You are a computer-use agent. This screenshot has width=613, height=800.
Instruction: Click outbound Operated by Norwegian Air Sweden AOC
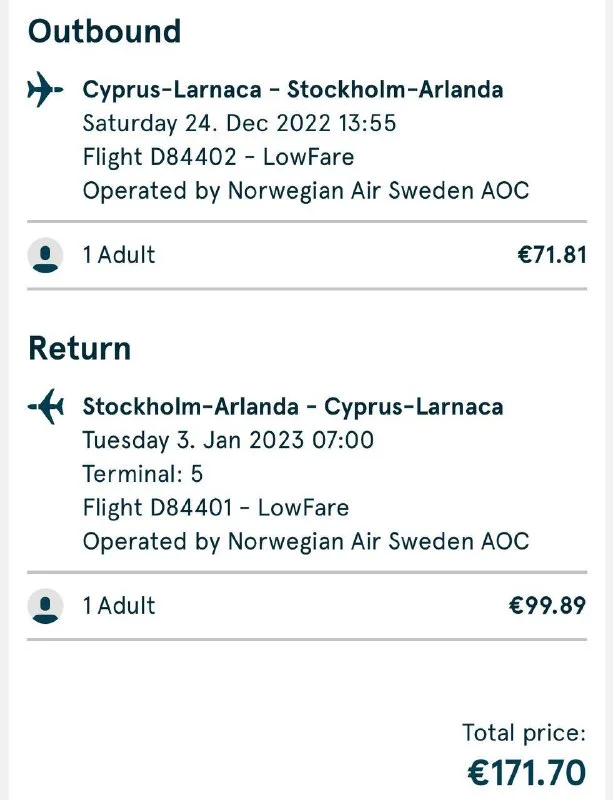tap(305, 190)
